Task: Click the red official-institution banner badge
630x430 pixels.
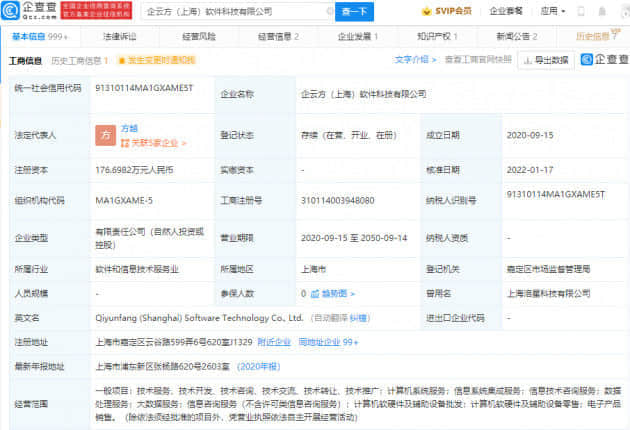Action: (96, 10)
